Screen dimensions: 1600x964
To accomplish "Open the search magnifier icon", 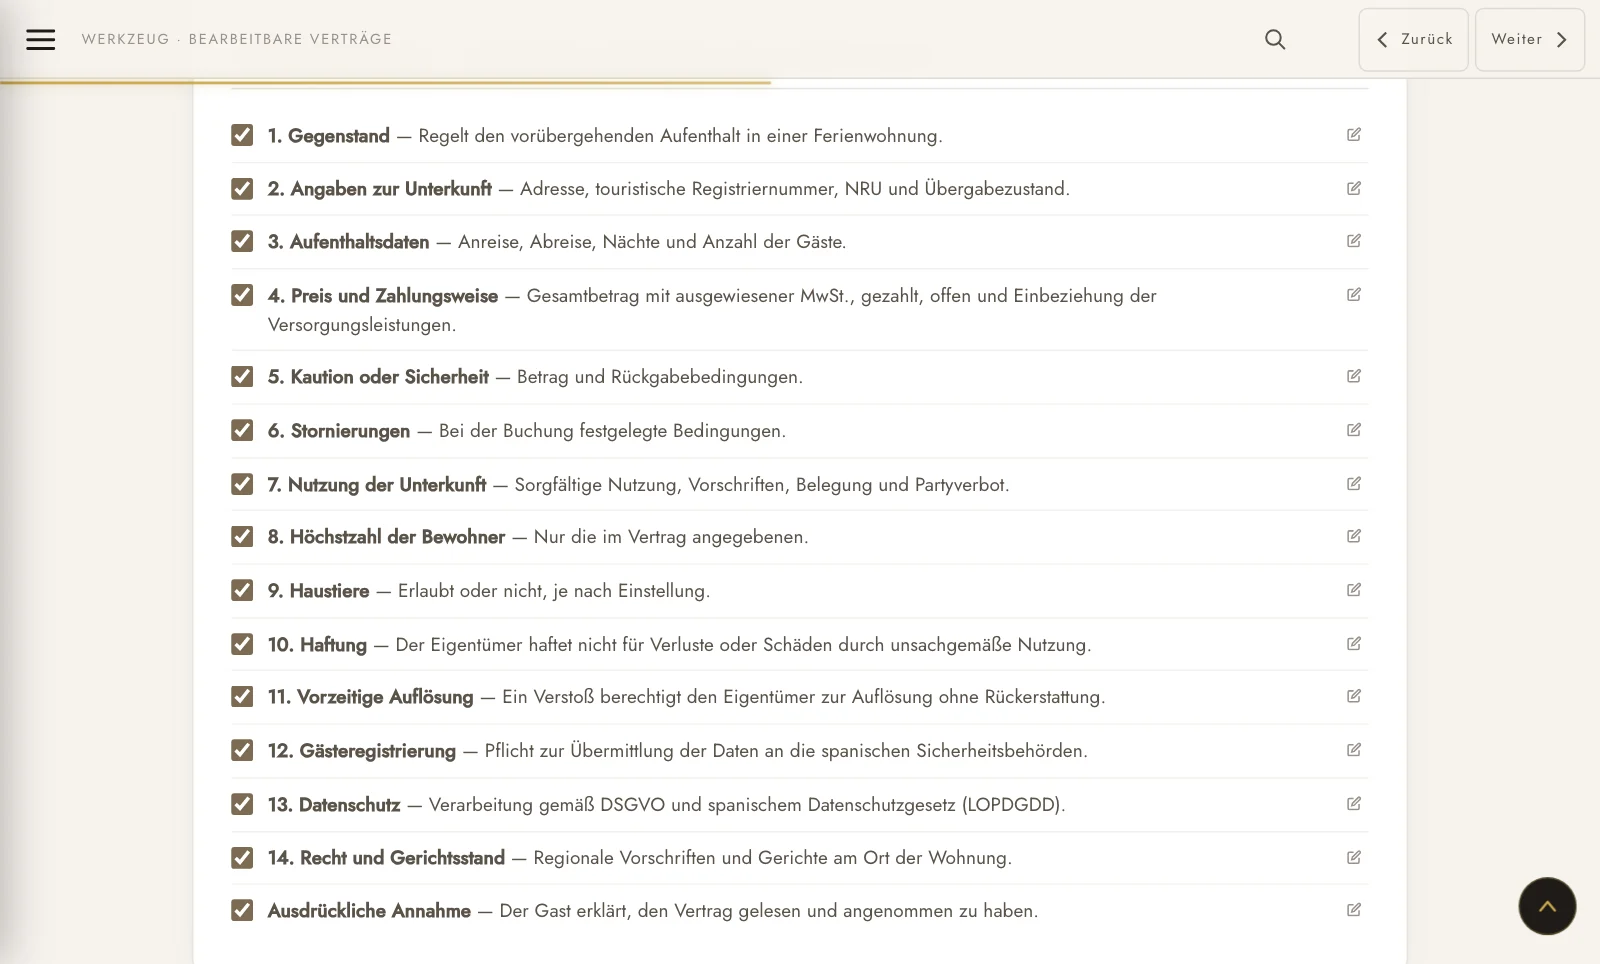I will [1275, 39].
